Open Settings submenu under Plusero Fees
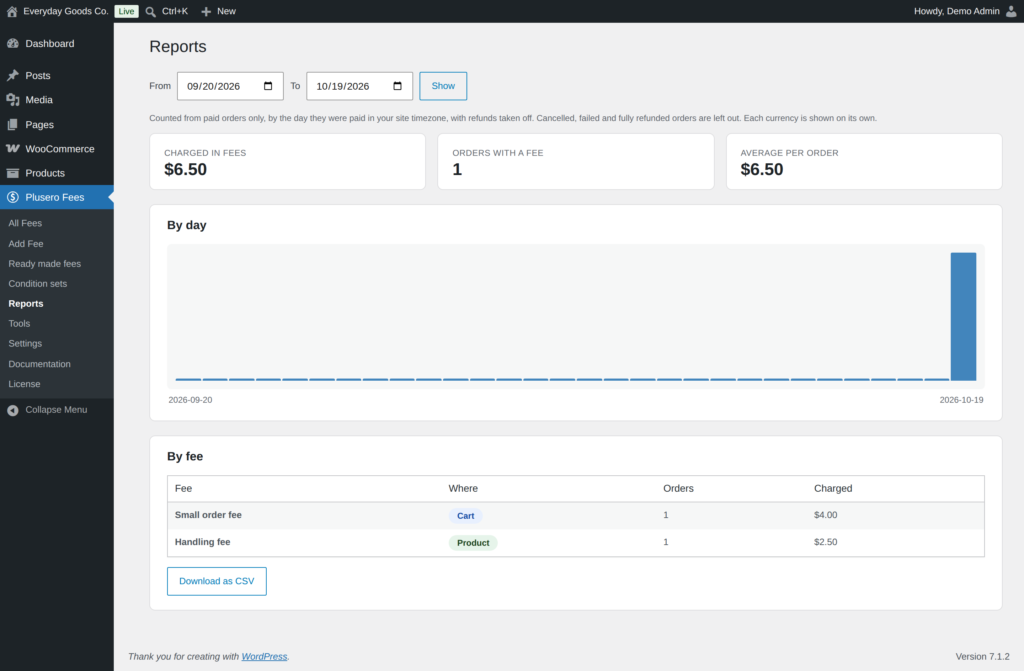The height and width of the screenshot is (671, 1024). [25, 343]
